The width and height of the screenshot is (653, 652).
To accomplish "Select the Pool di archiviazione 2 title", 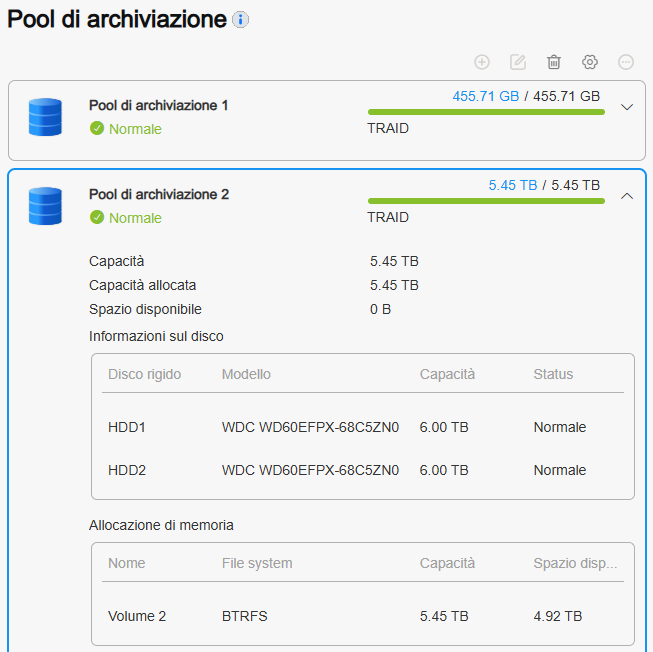I will point(159,194).
